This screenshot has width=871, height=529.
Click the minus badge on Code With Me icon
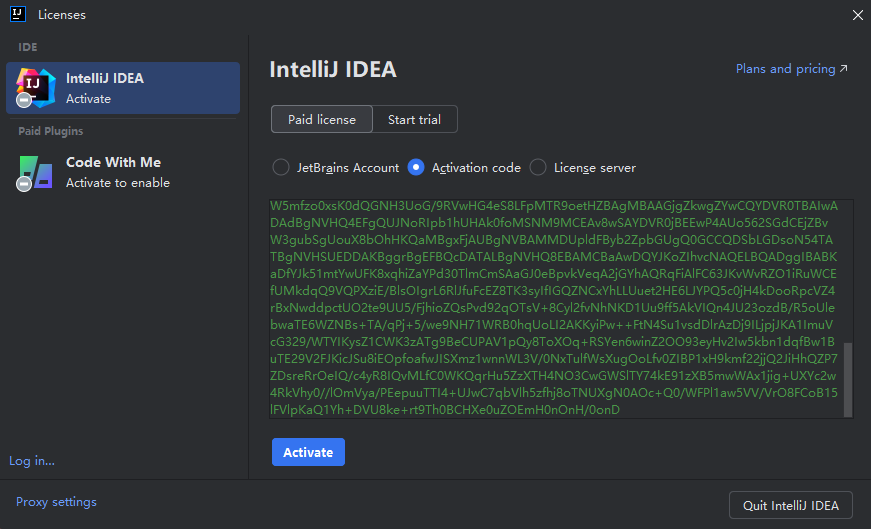24,184
